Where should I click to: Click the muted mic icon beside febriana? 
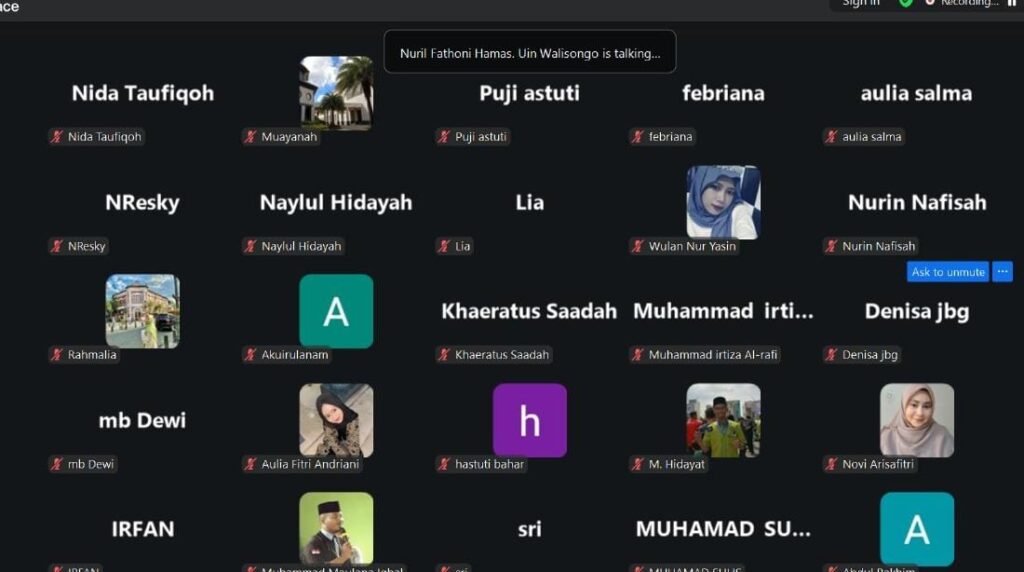click(637, 136)
